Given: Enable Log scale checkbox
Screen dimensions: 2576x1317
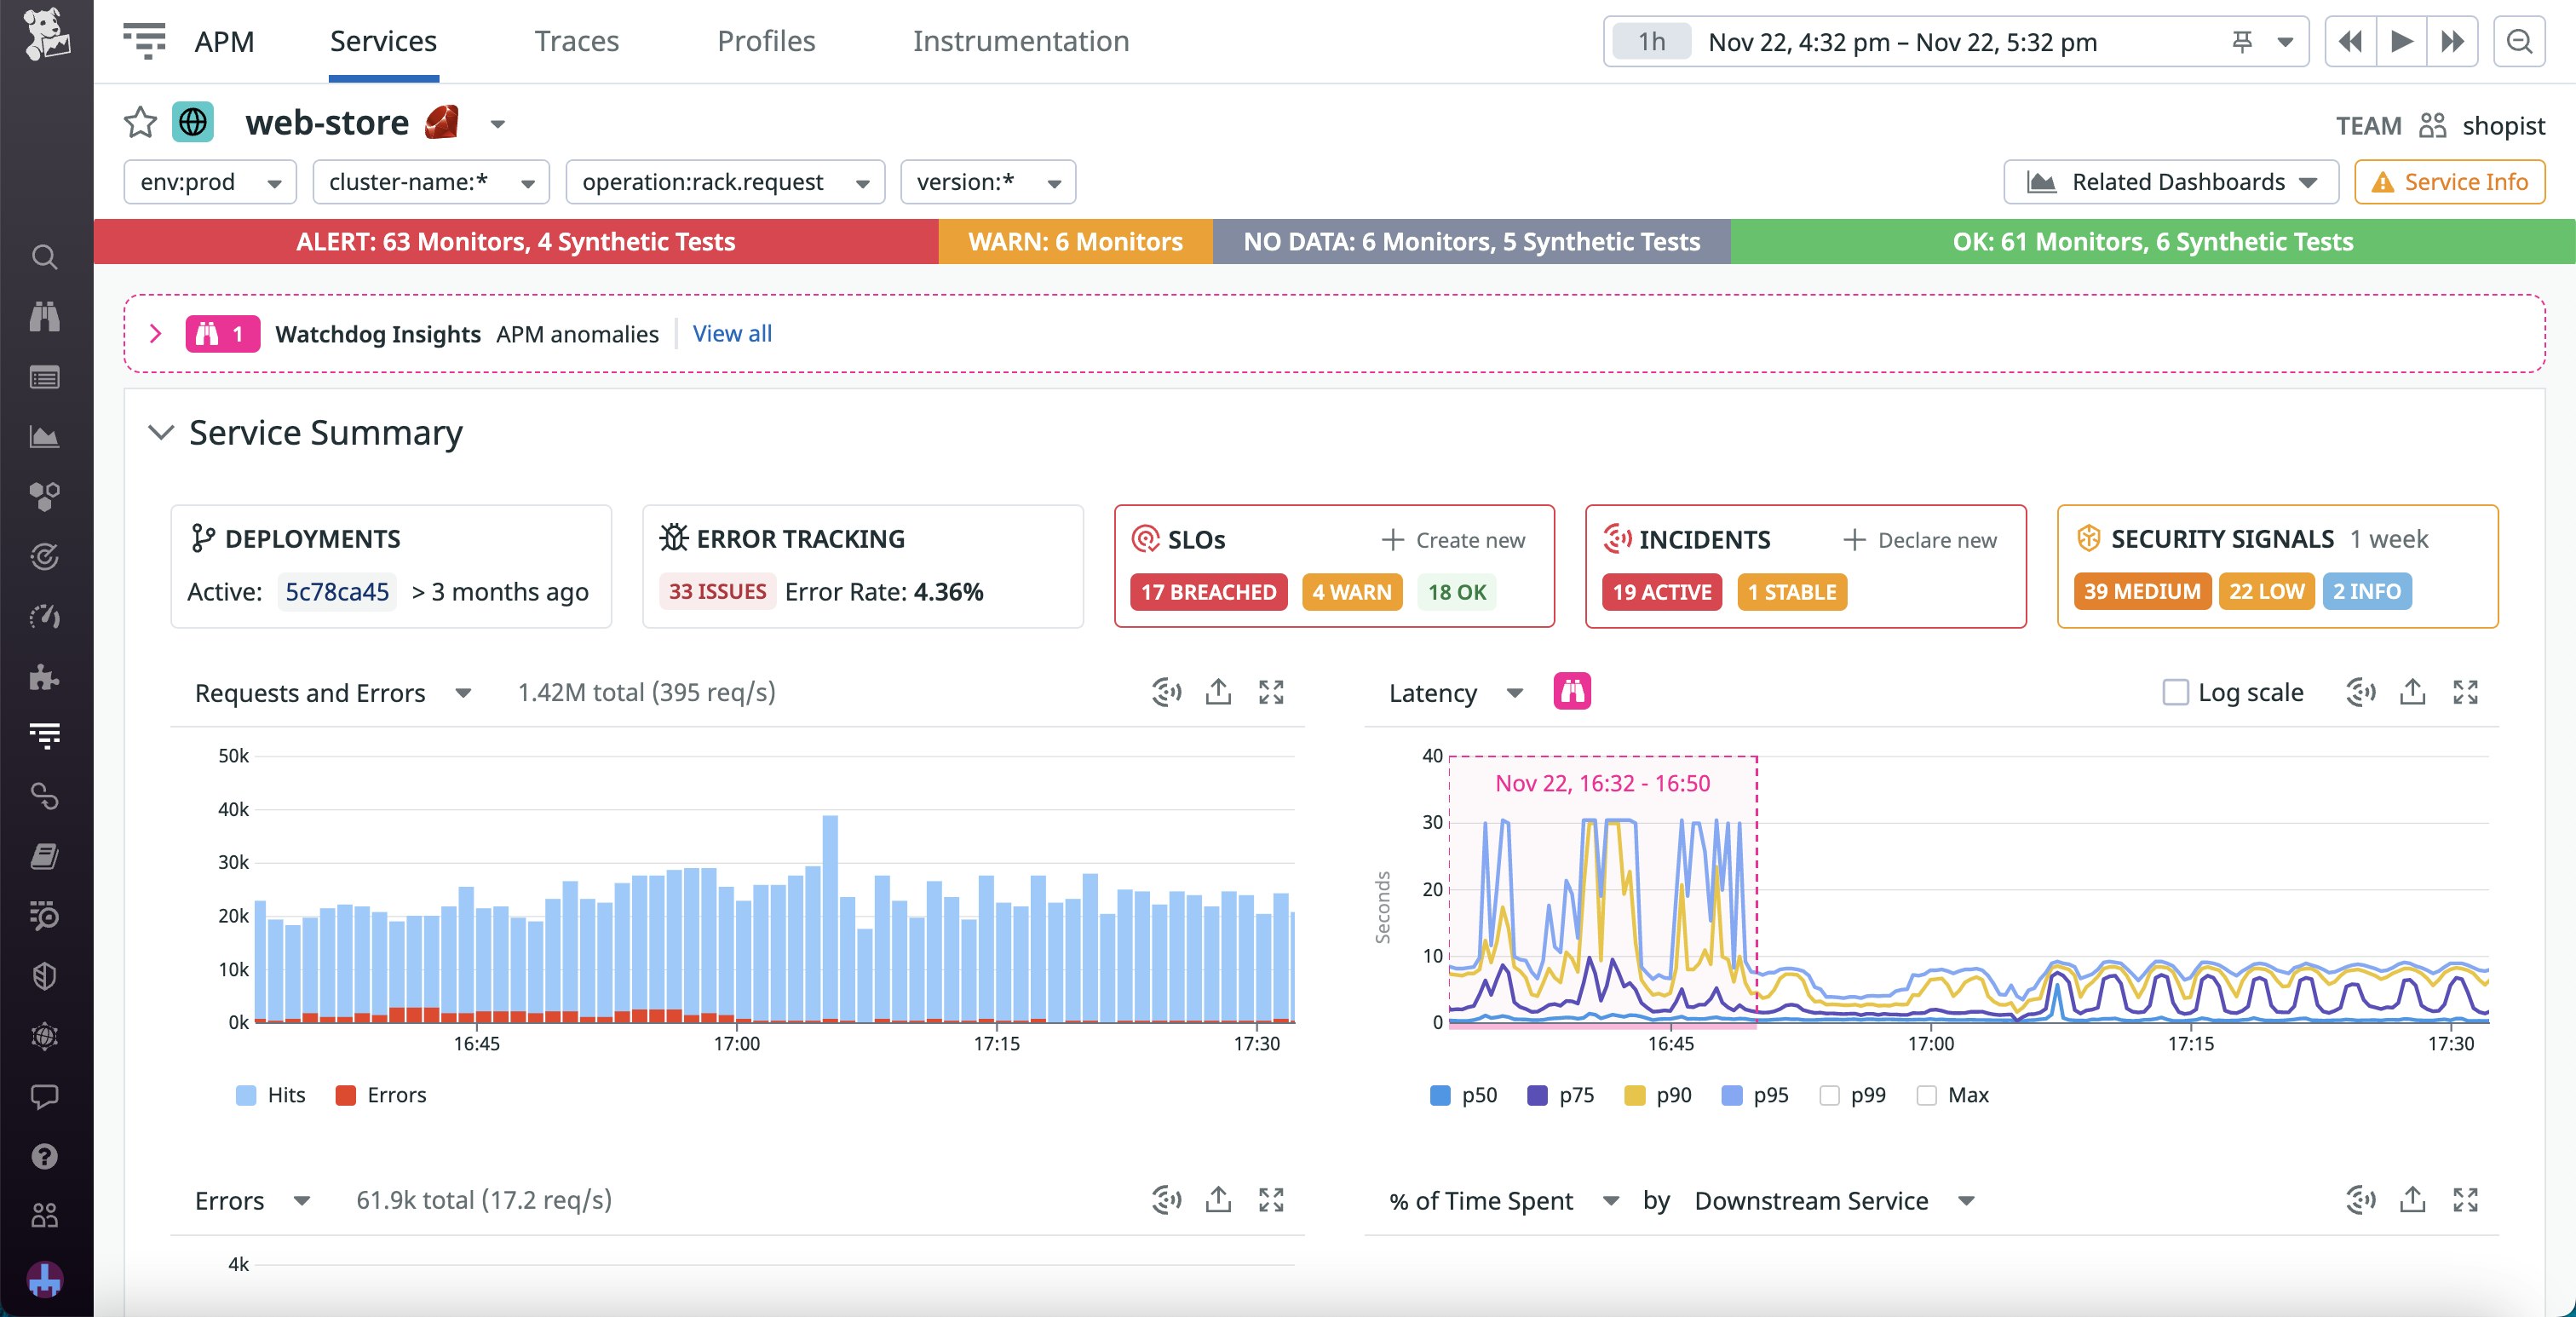Looking at the screenshot, I should [x=2174, y=692].
